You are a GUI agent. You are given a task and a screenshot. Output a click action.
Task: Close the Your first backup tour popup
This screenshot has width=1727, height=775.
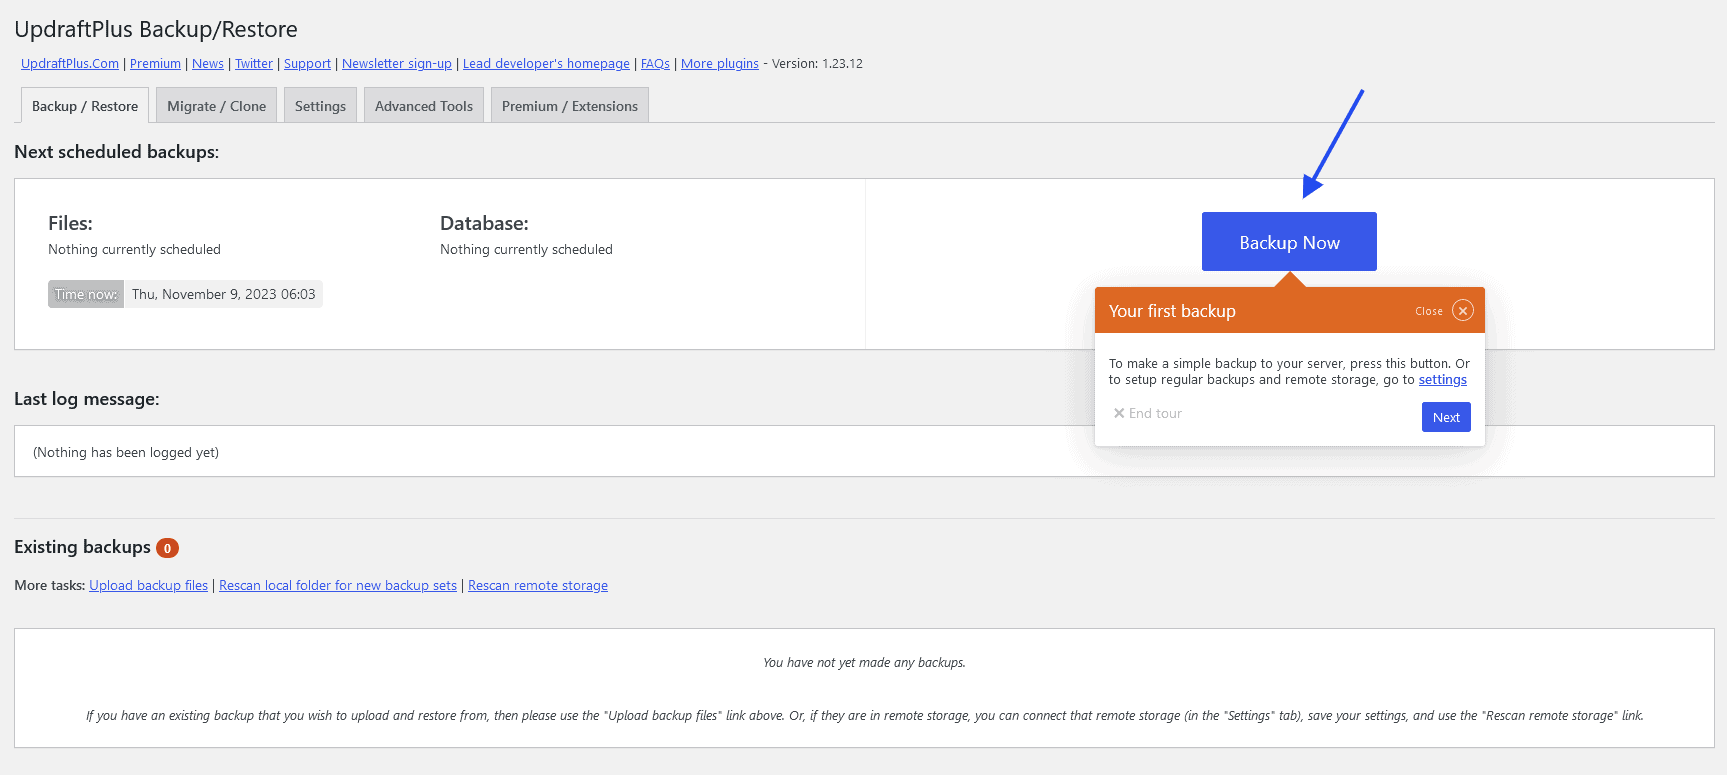point(1462,311)
